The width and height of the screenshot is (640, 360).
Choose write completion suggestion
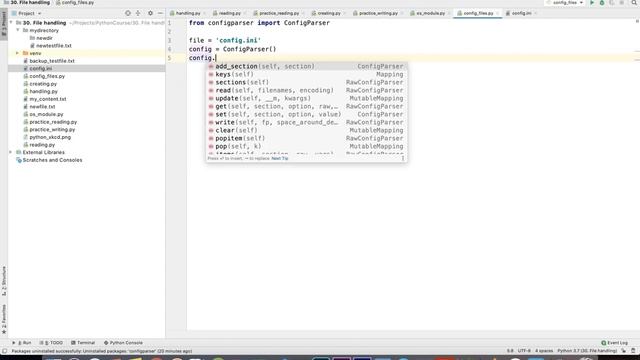pyautogui.click(x=306, y=122)
